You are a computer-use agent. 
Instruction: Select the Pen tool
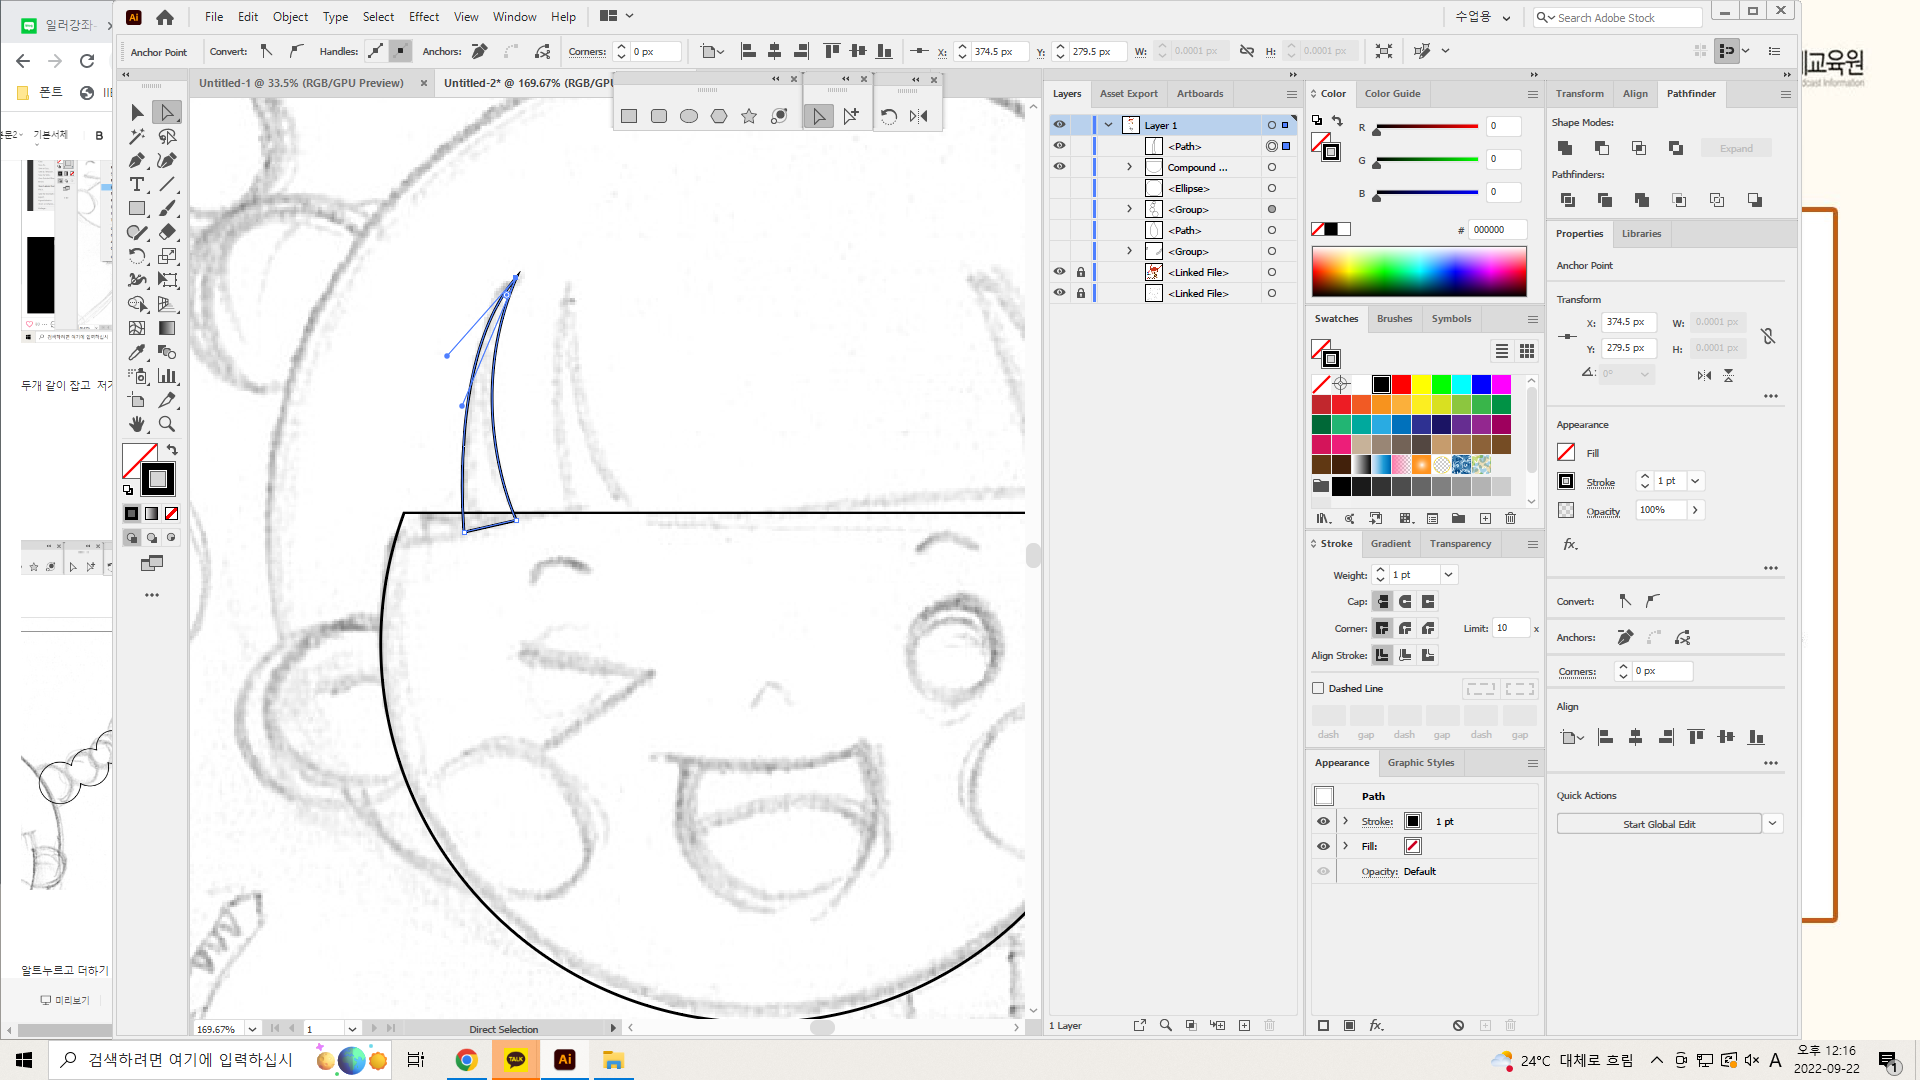(x=137, y=160)
